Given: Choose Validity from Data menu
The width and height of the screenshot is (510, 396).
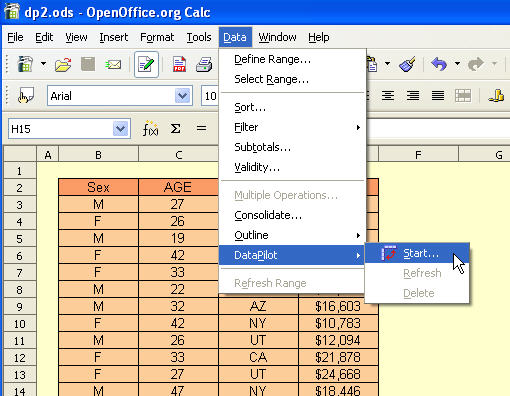Looking at the screenshot, I should click(x=292, y=167).
